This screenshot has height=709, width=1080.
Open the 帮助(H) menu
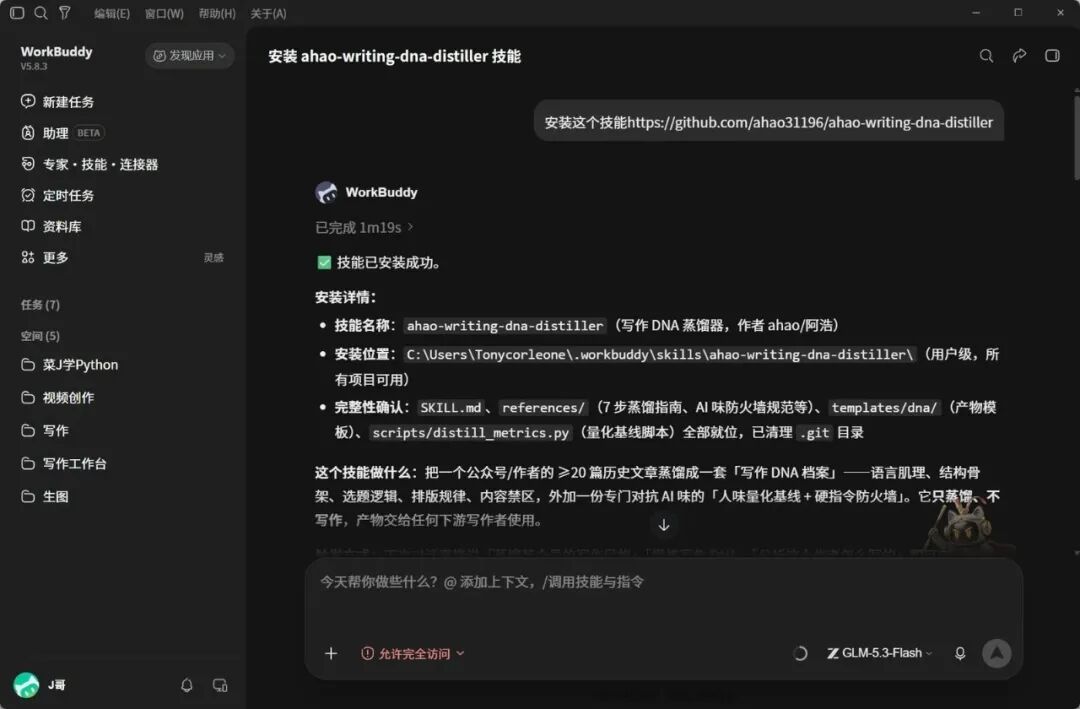(x=217, y=13)
